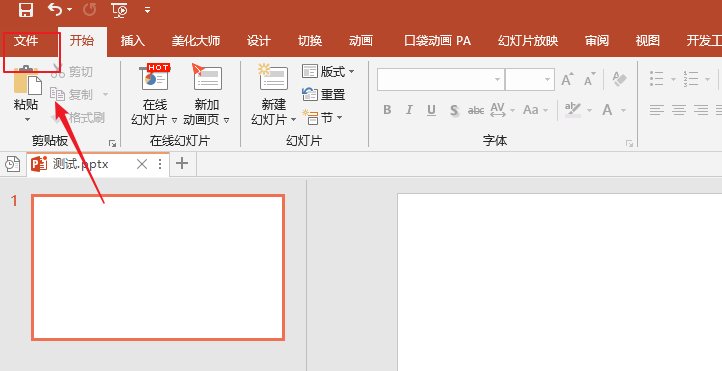The image size is (722, 371).
Task: Start slideshow from quick access toolbar
Action: click(119, 10)
